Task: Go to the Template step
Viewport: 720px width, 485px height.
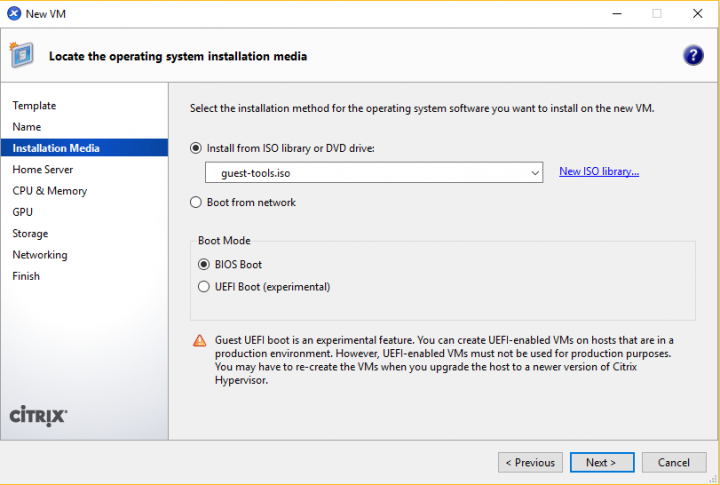Action: 34,106
